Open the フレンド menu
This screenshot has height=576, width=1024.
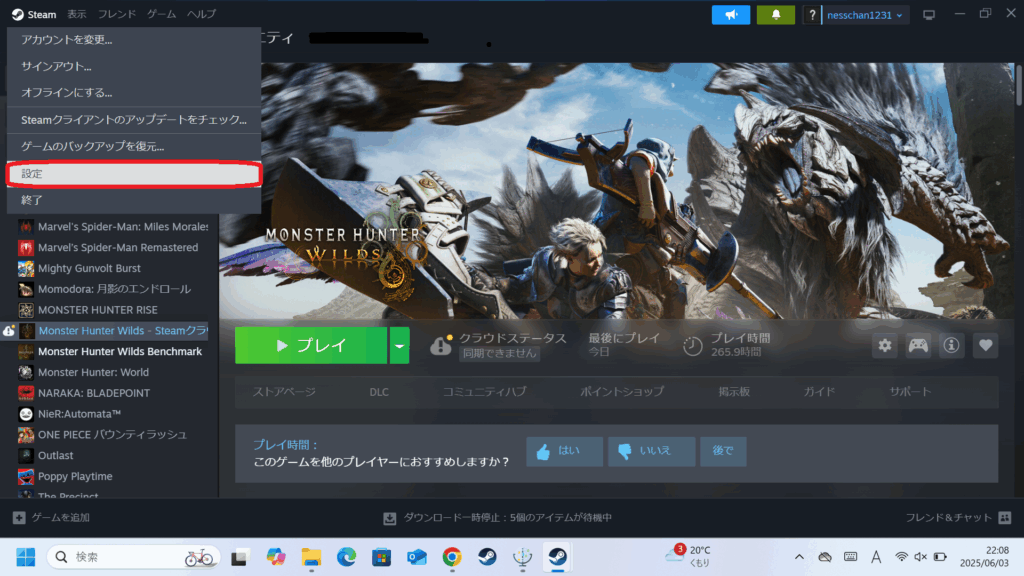pyautogui.click(x=117, y=14)
